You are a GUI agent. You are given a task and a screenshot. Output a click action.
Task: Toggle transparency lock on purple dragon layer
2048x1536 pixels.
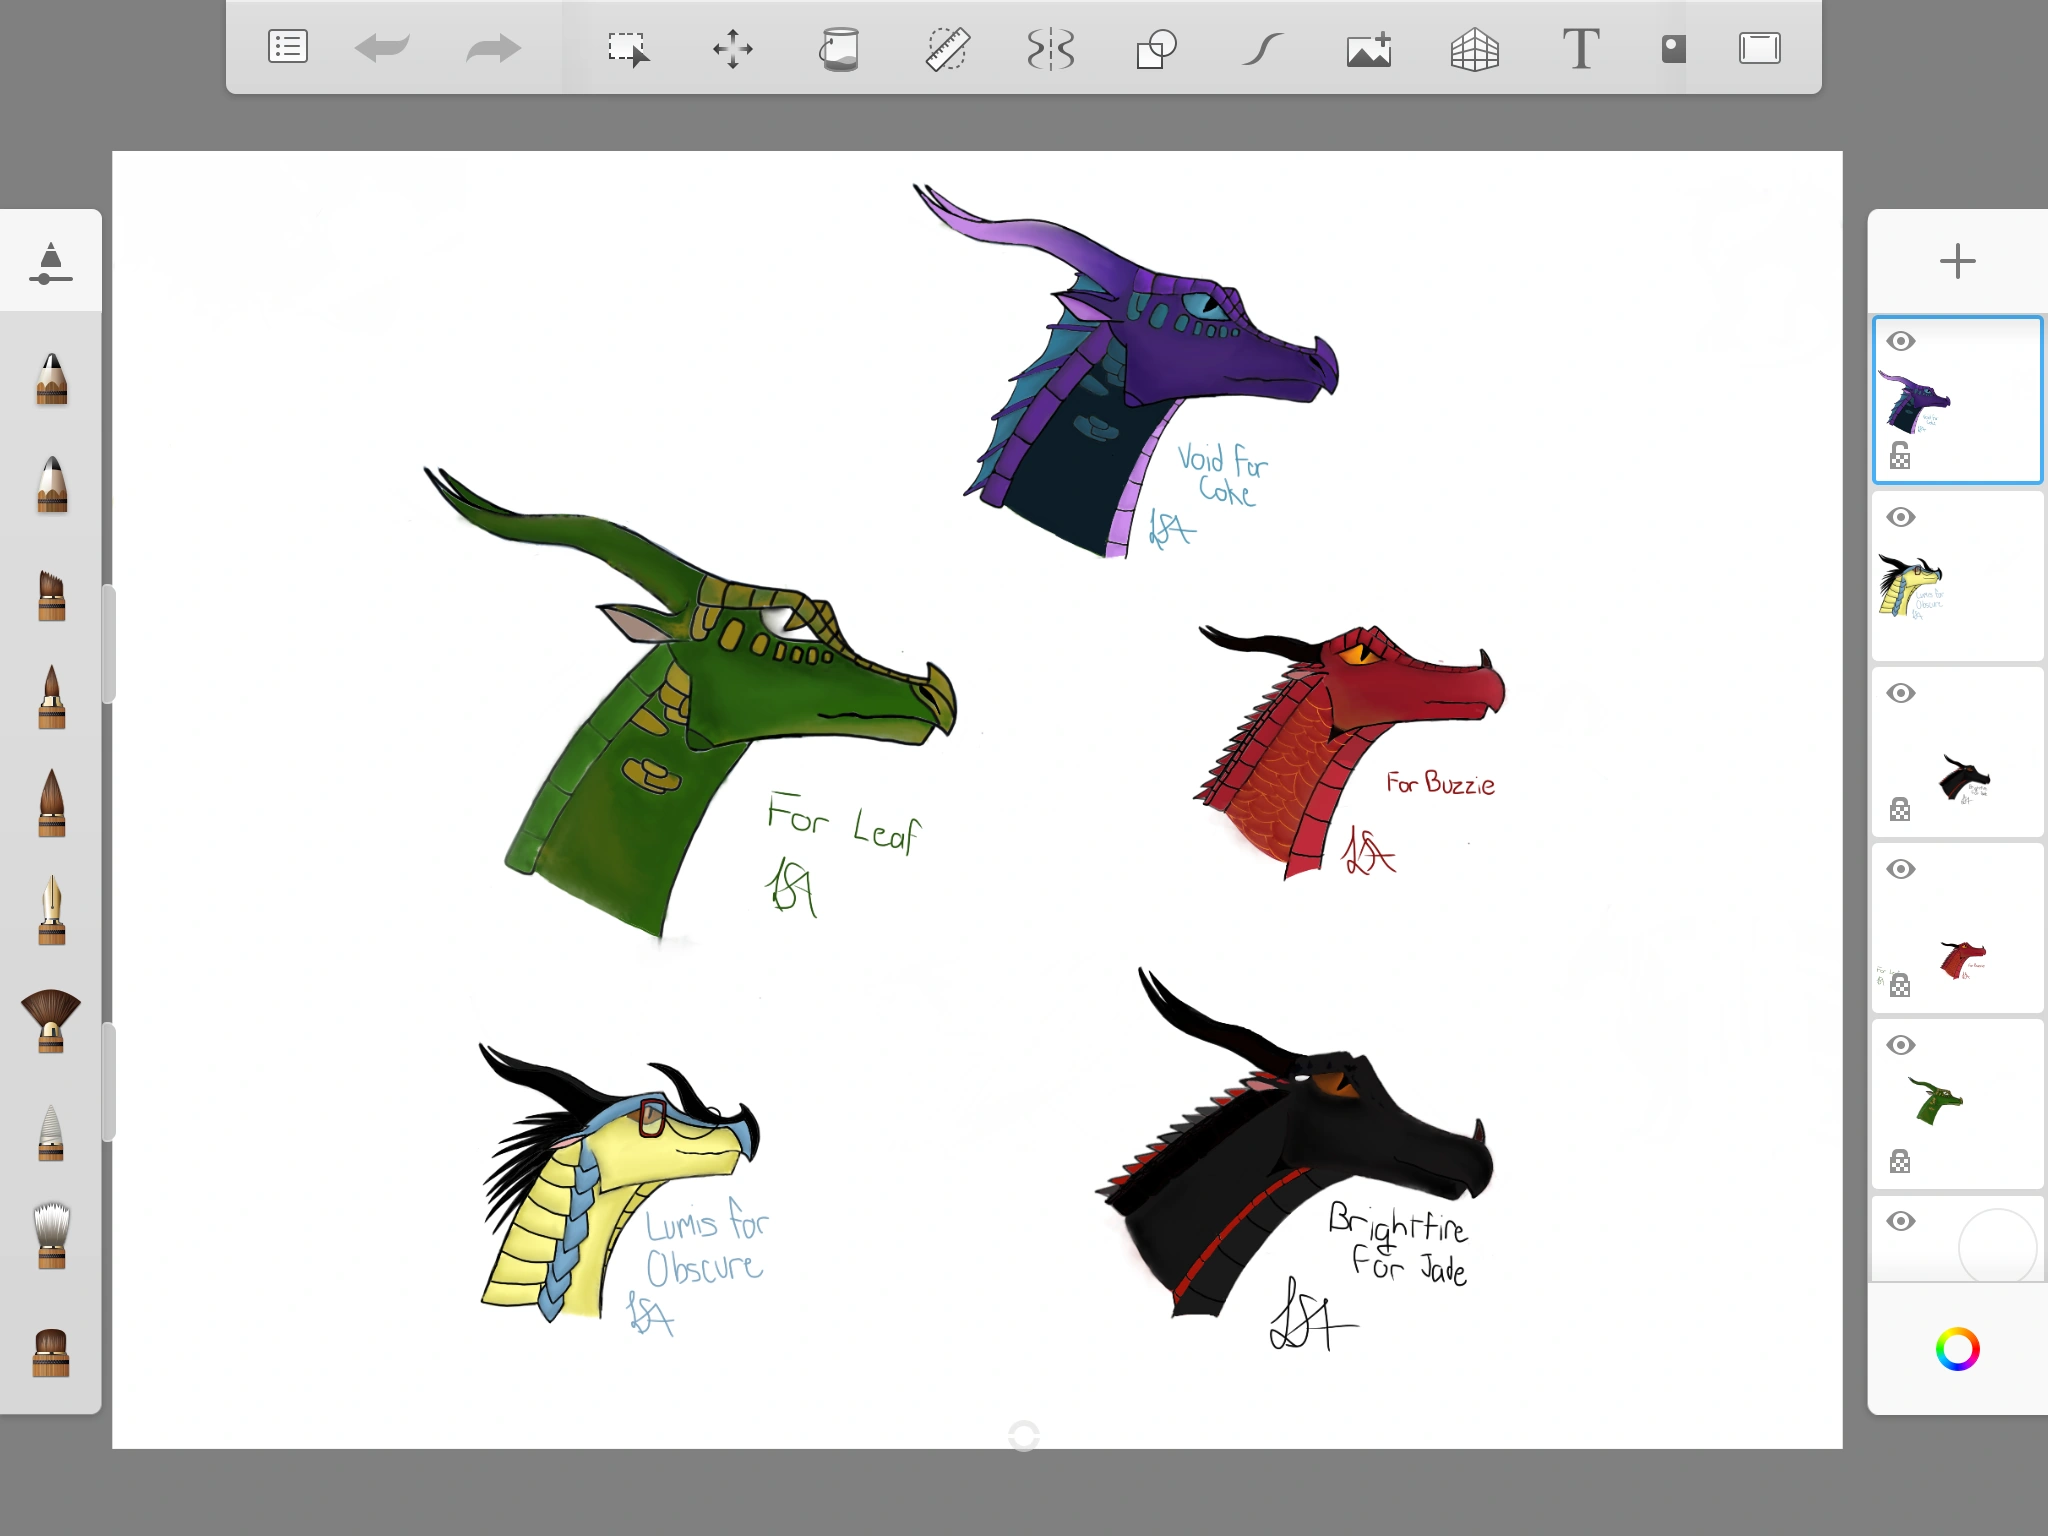1900,457
